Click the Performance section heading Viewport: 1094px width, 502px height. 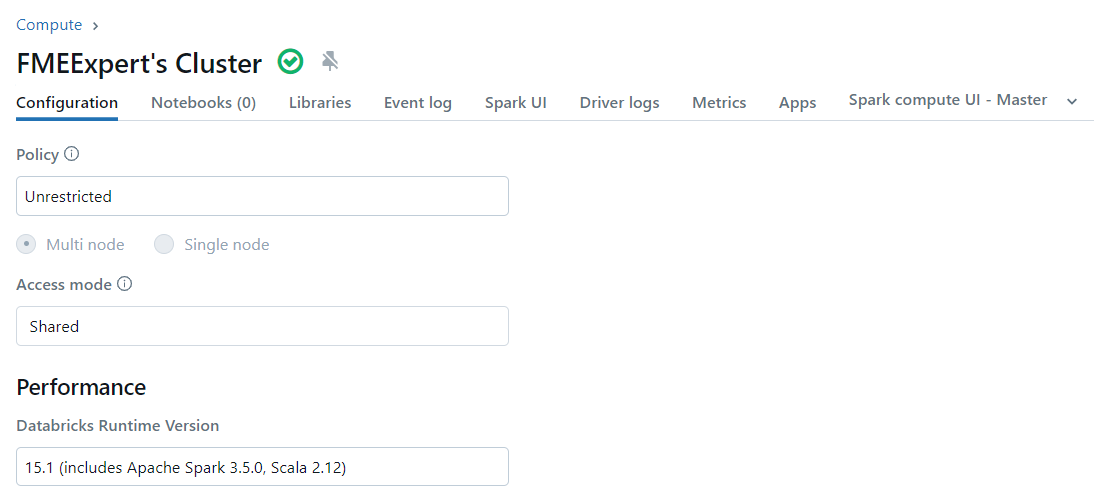pyautogui.click(x=81, y=387)
